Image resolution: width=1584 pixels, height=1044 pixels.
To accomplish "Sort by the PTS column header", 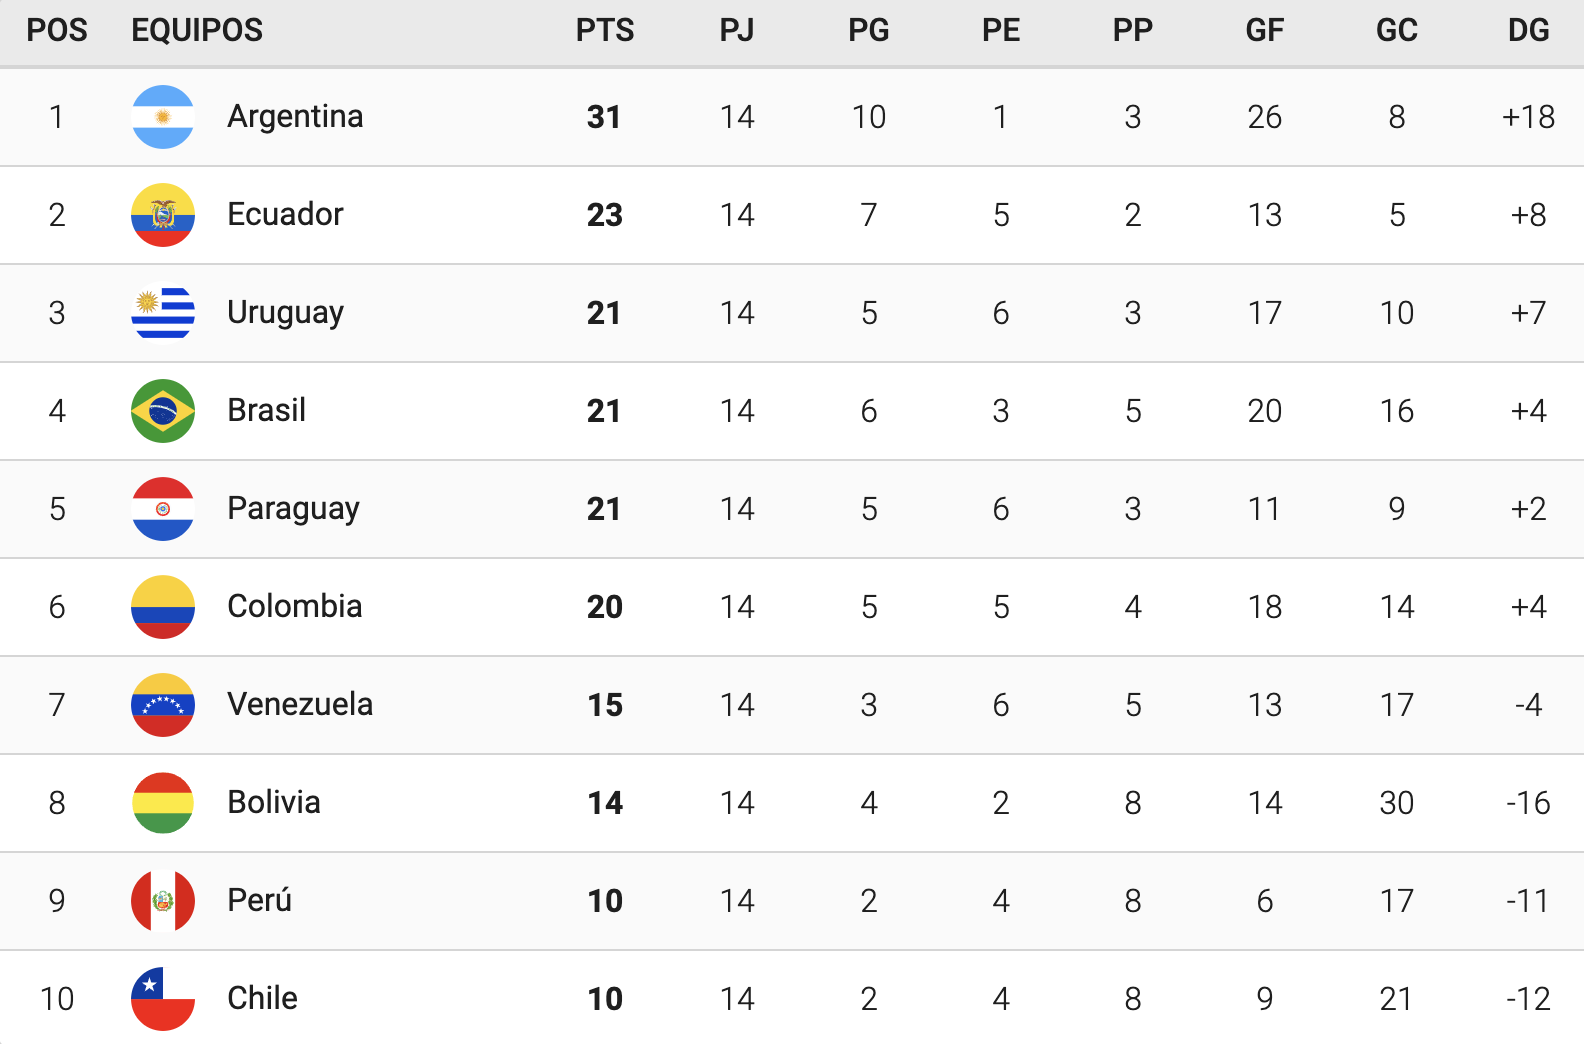I will [605, 30].
